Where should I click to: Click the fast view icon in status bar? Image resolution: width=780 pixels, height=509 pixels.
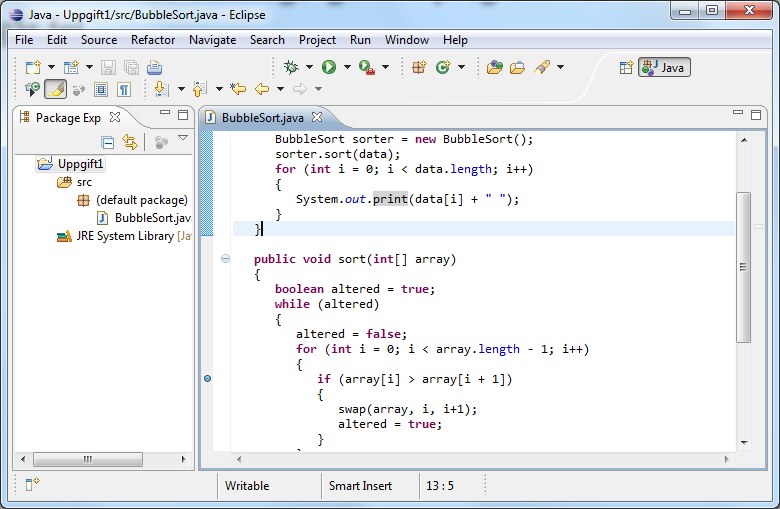point(32,484)
